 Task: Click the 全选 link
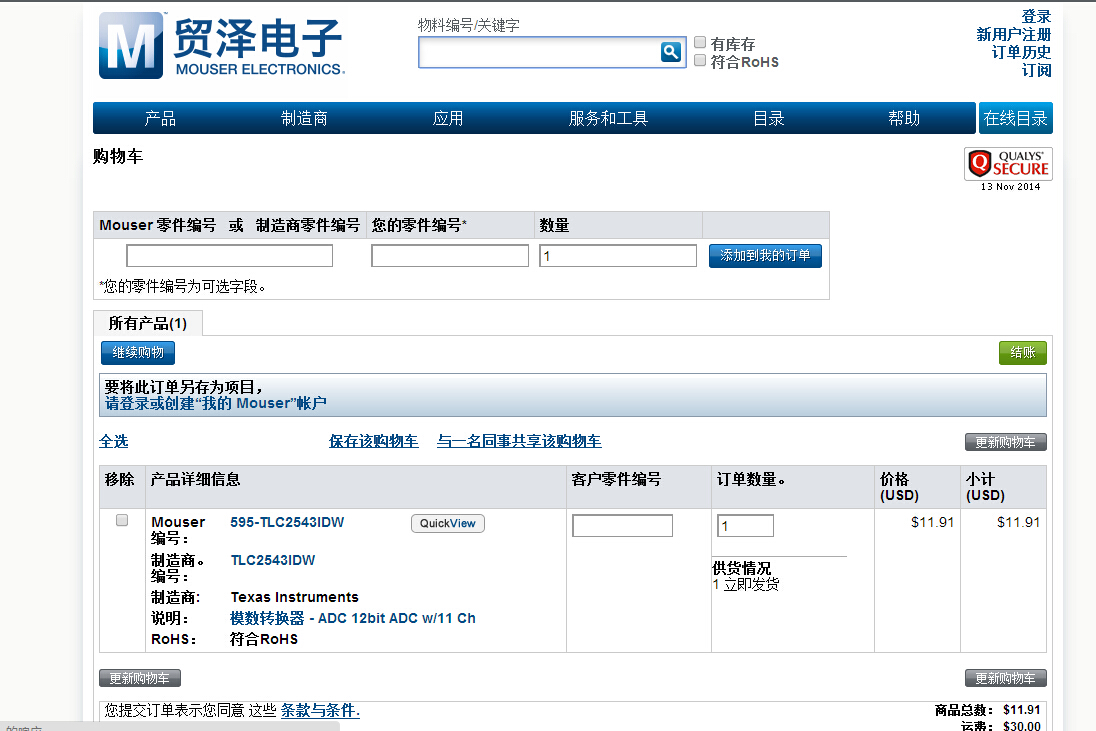(113, 441)
